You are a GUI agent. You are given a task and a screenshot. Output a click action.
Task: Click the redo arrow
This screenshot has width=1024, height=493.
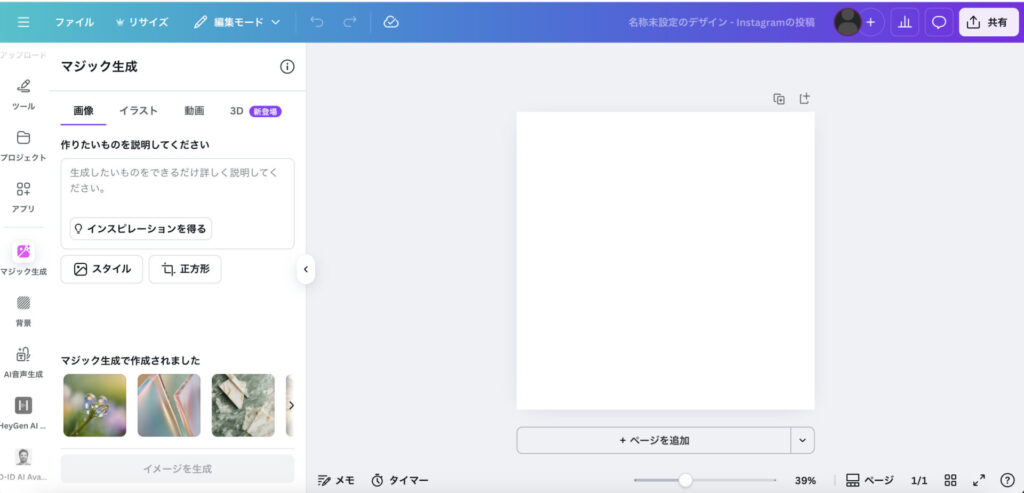(350, 22)
